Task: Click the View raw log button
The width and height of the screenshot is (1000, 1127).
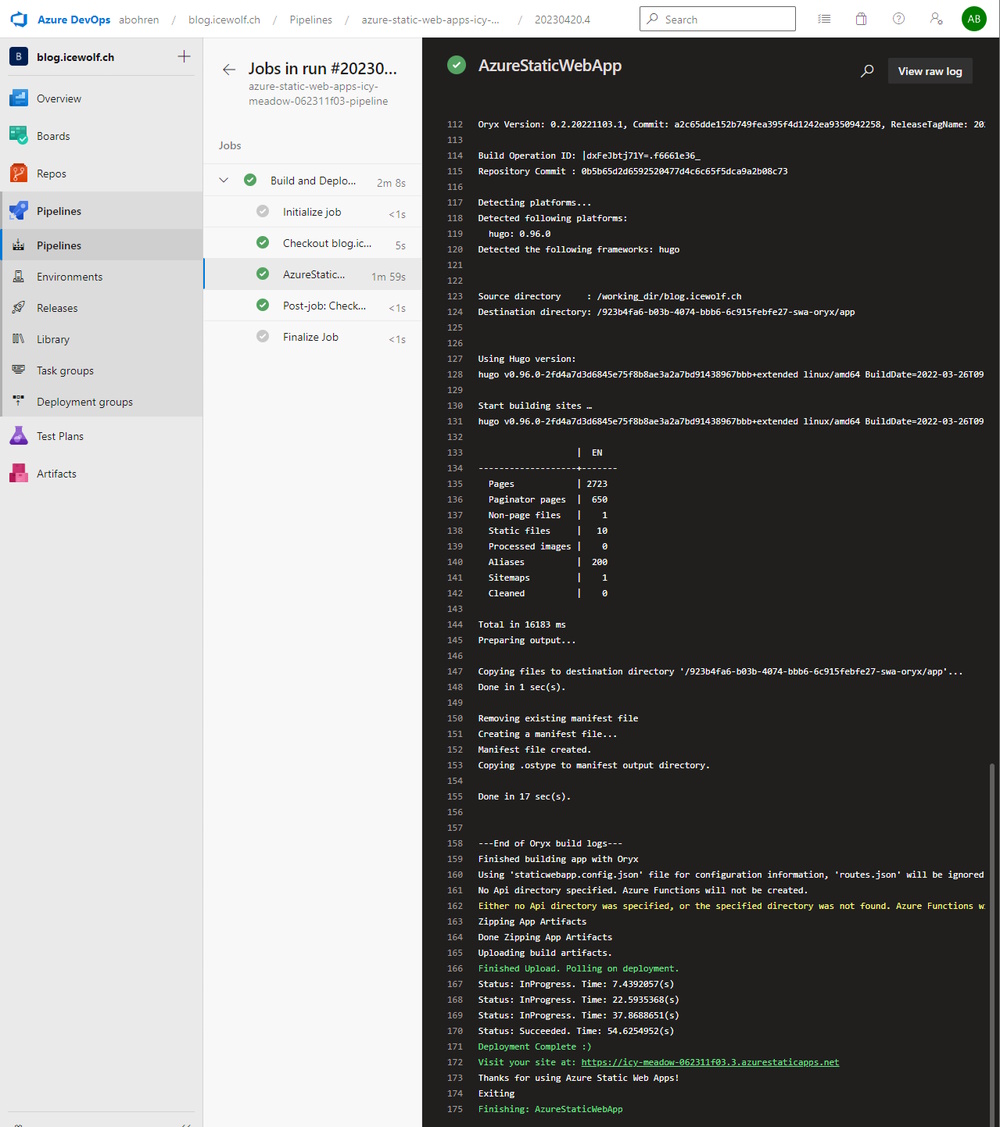Action: [930, 70]
